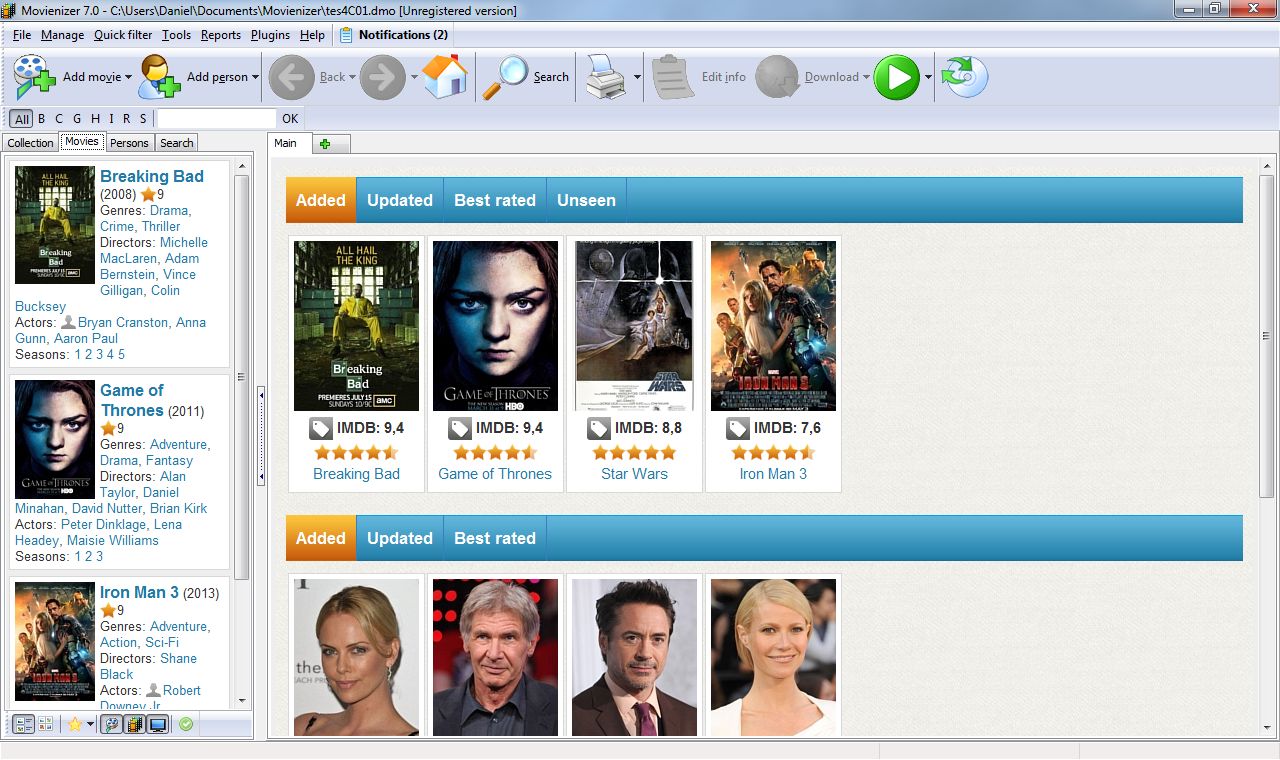
Task: Collapse the left panel splitter handle
Action: pyautogui.click(x=261, y=436)
